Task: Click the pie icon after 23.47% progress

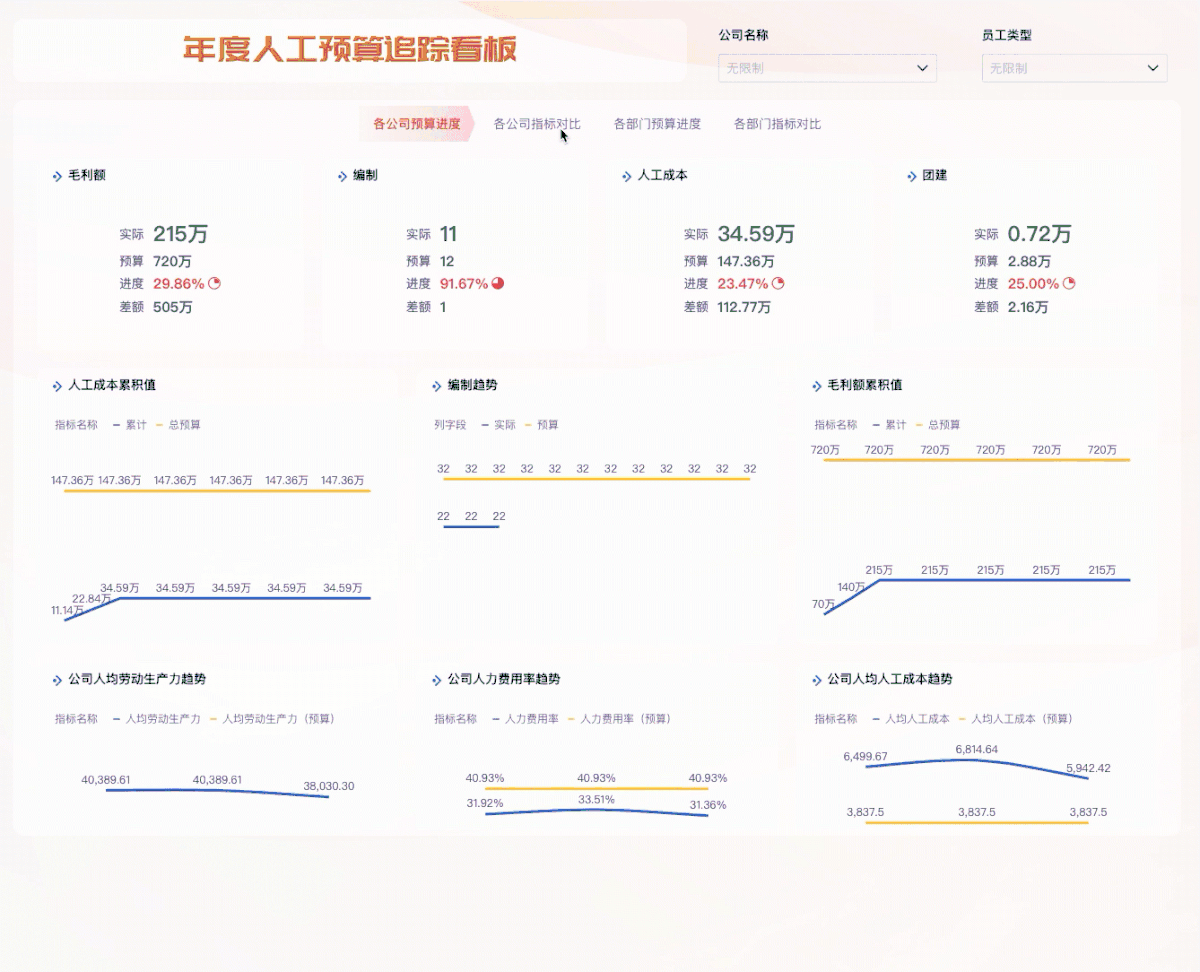Action: coord(778,284)
